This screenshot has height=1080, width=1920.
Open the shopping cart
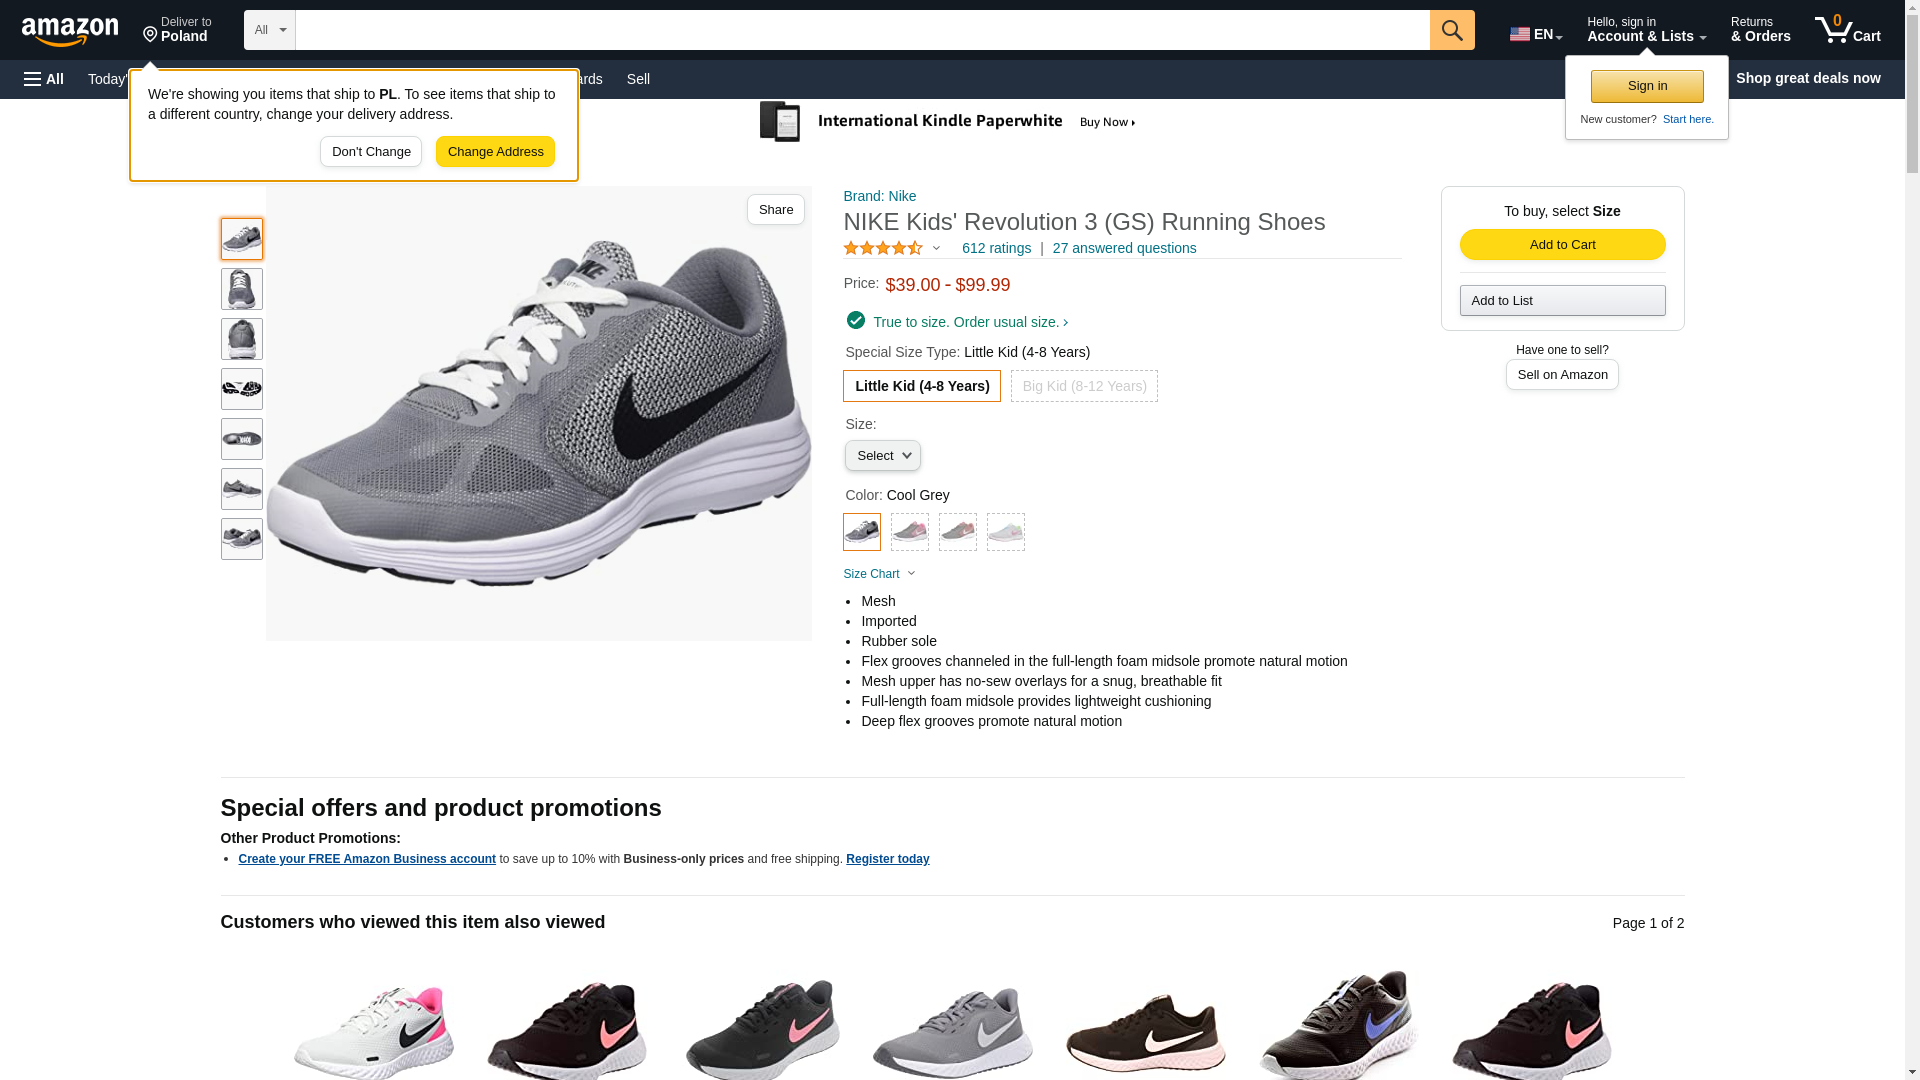click(1848, 30)
